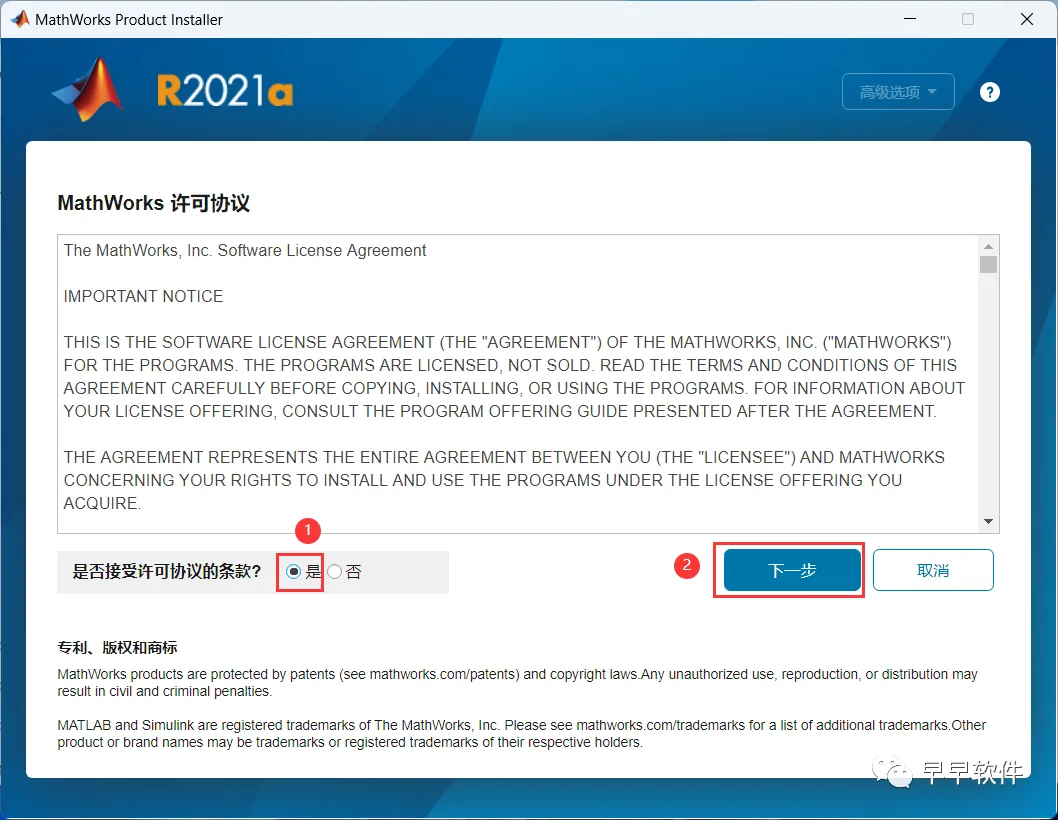This screenshot has width=1058, height=820.
Task: Select the 否 radio button to decline
Action: [x=335, y=572]
